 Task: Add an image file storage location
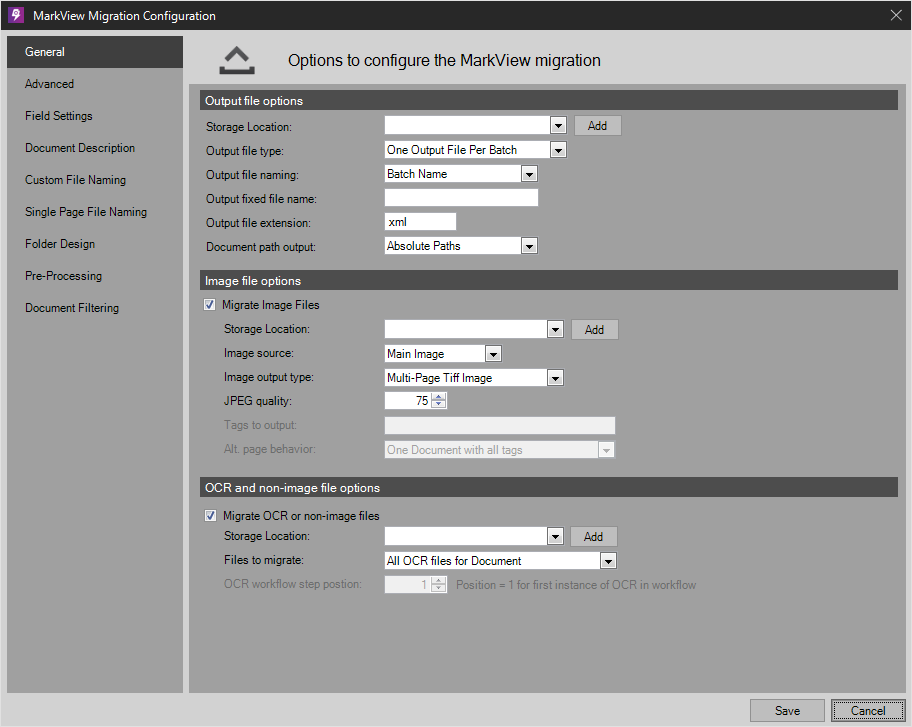pyautogui.click(x=594, y=330)
